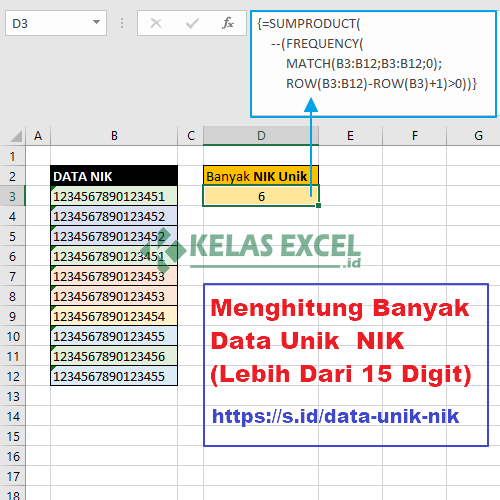The image size is (500, 500).
Task: Click the Insert Function fx icon
Action: 228,23
